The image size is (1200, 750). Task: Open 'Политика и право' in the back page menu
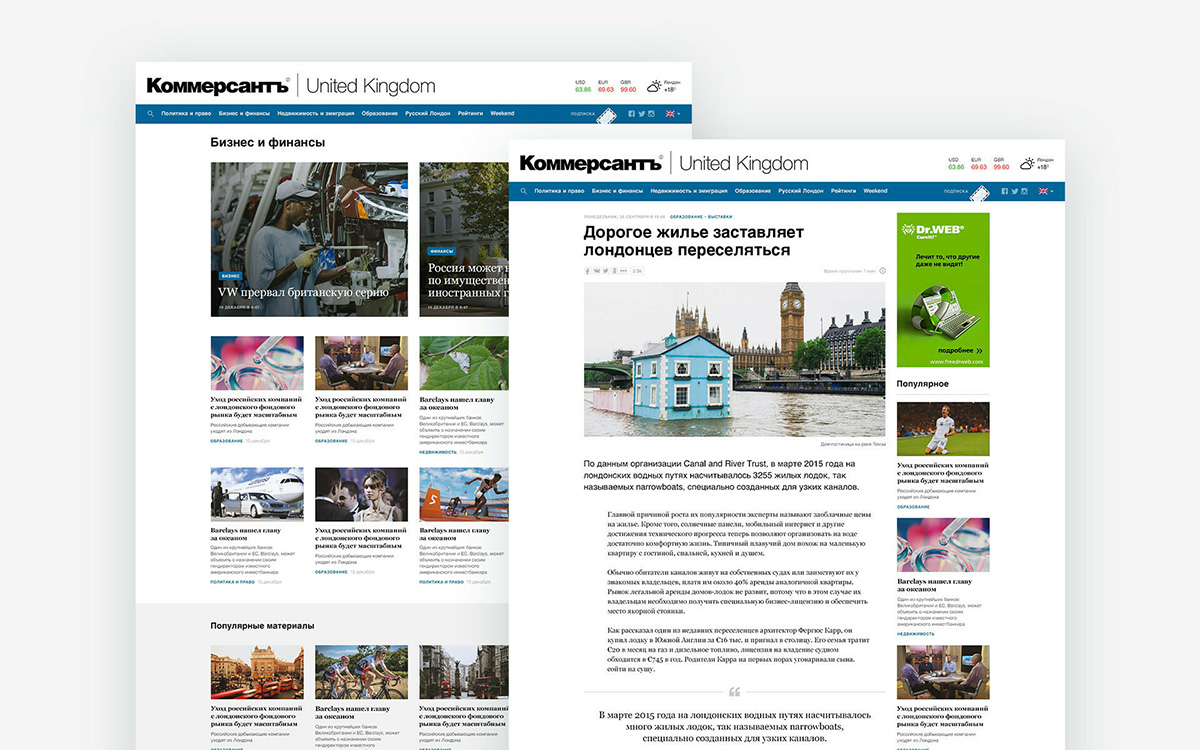[x=187, y=114]
